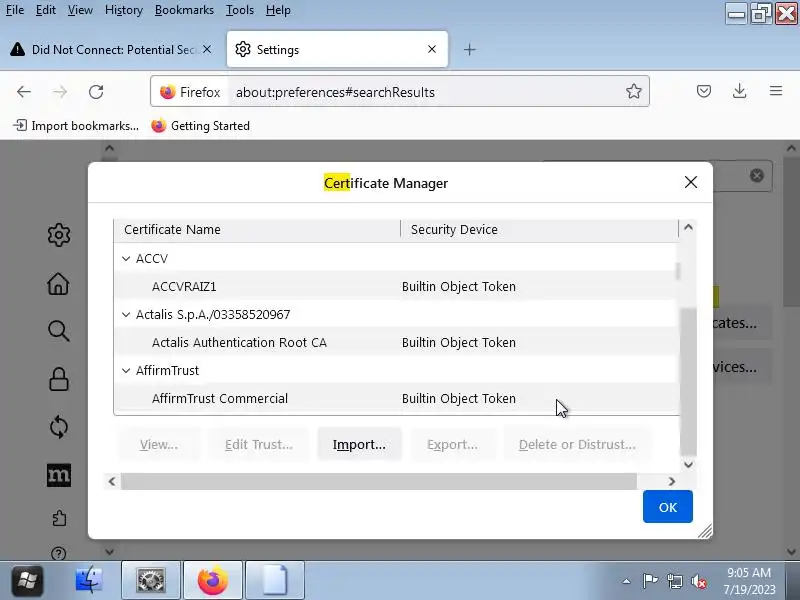This screenshot has height=600, width=800.
Task: Collapse the AffirmTrust group
Action: pyautogui.click(x=126, y=371)
